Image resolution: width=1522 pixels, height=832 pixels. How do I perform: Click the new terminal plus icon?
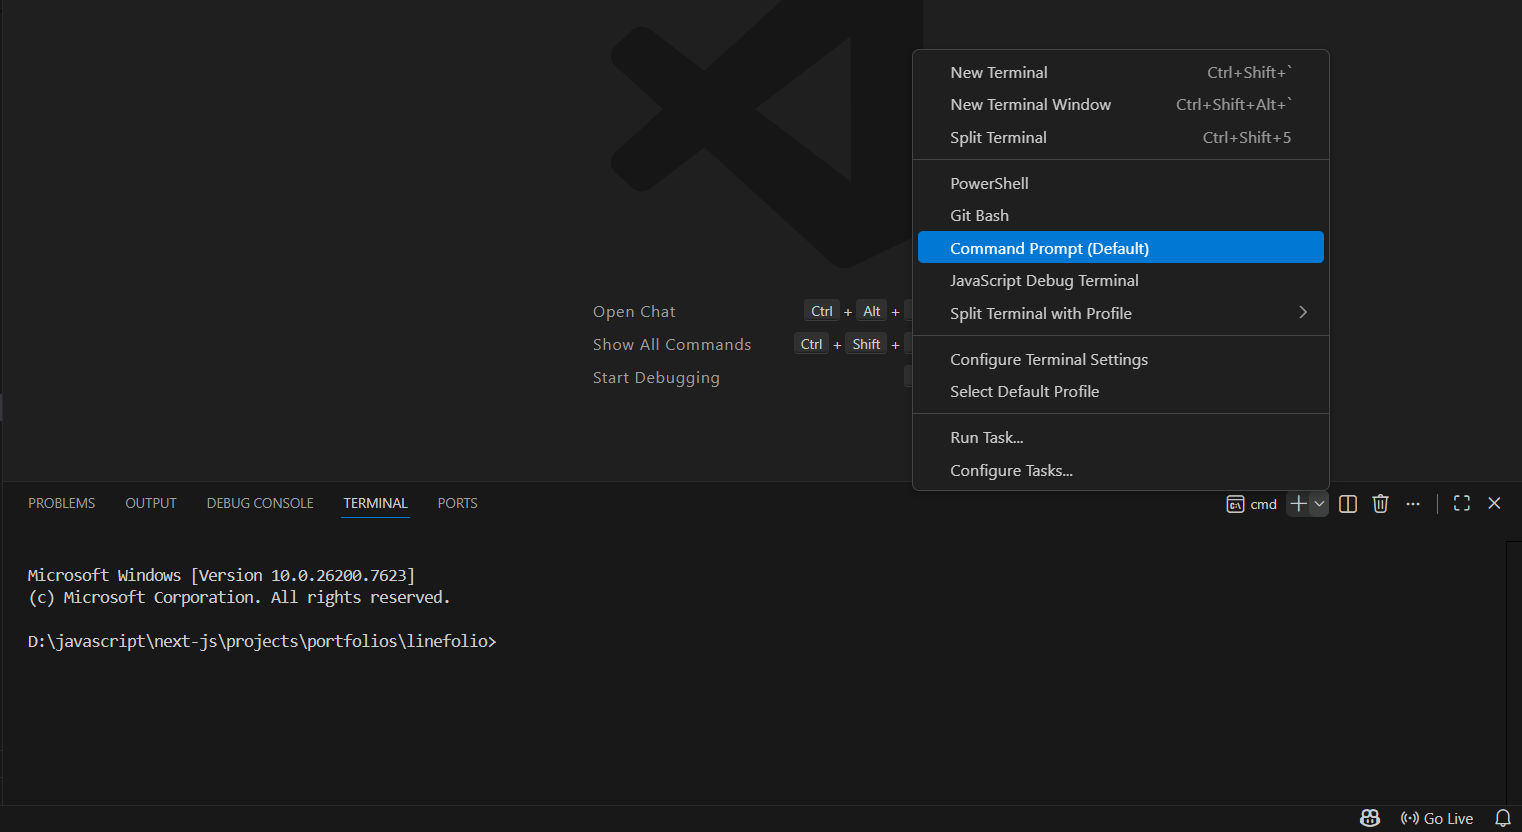(x=1298, y=504)
